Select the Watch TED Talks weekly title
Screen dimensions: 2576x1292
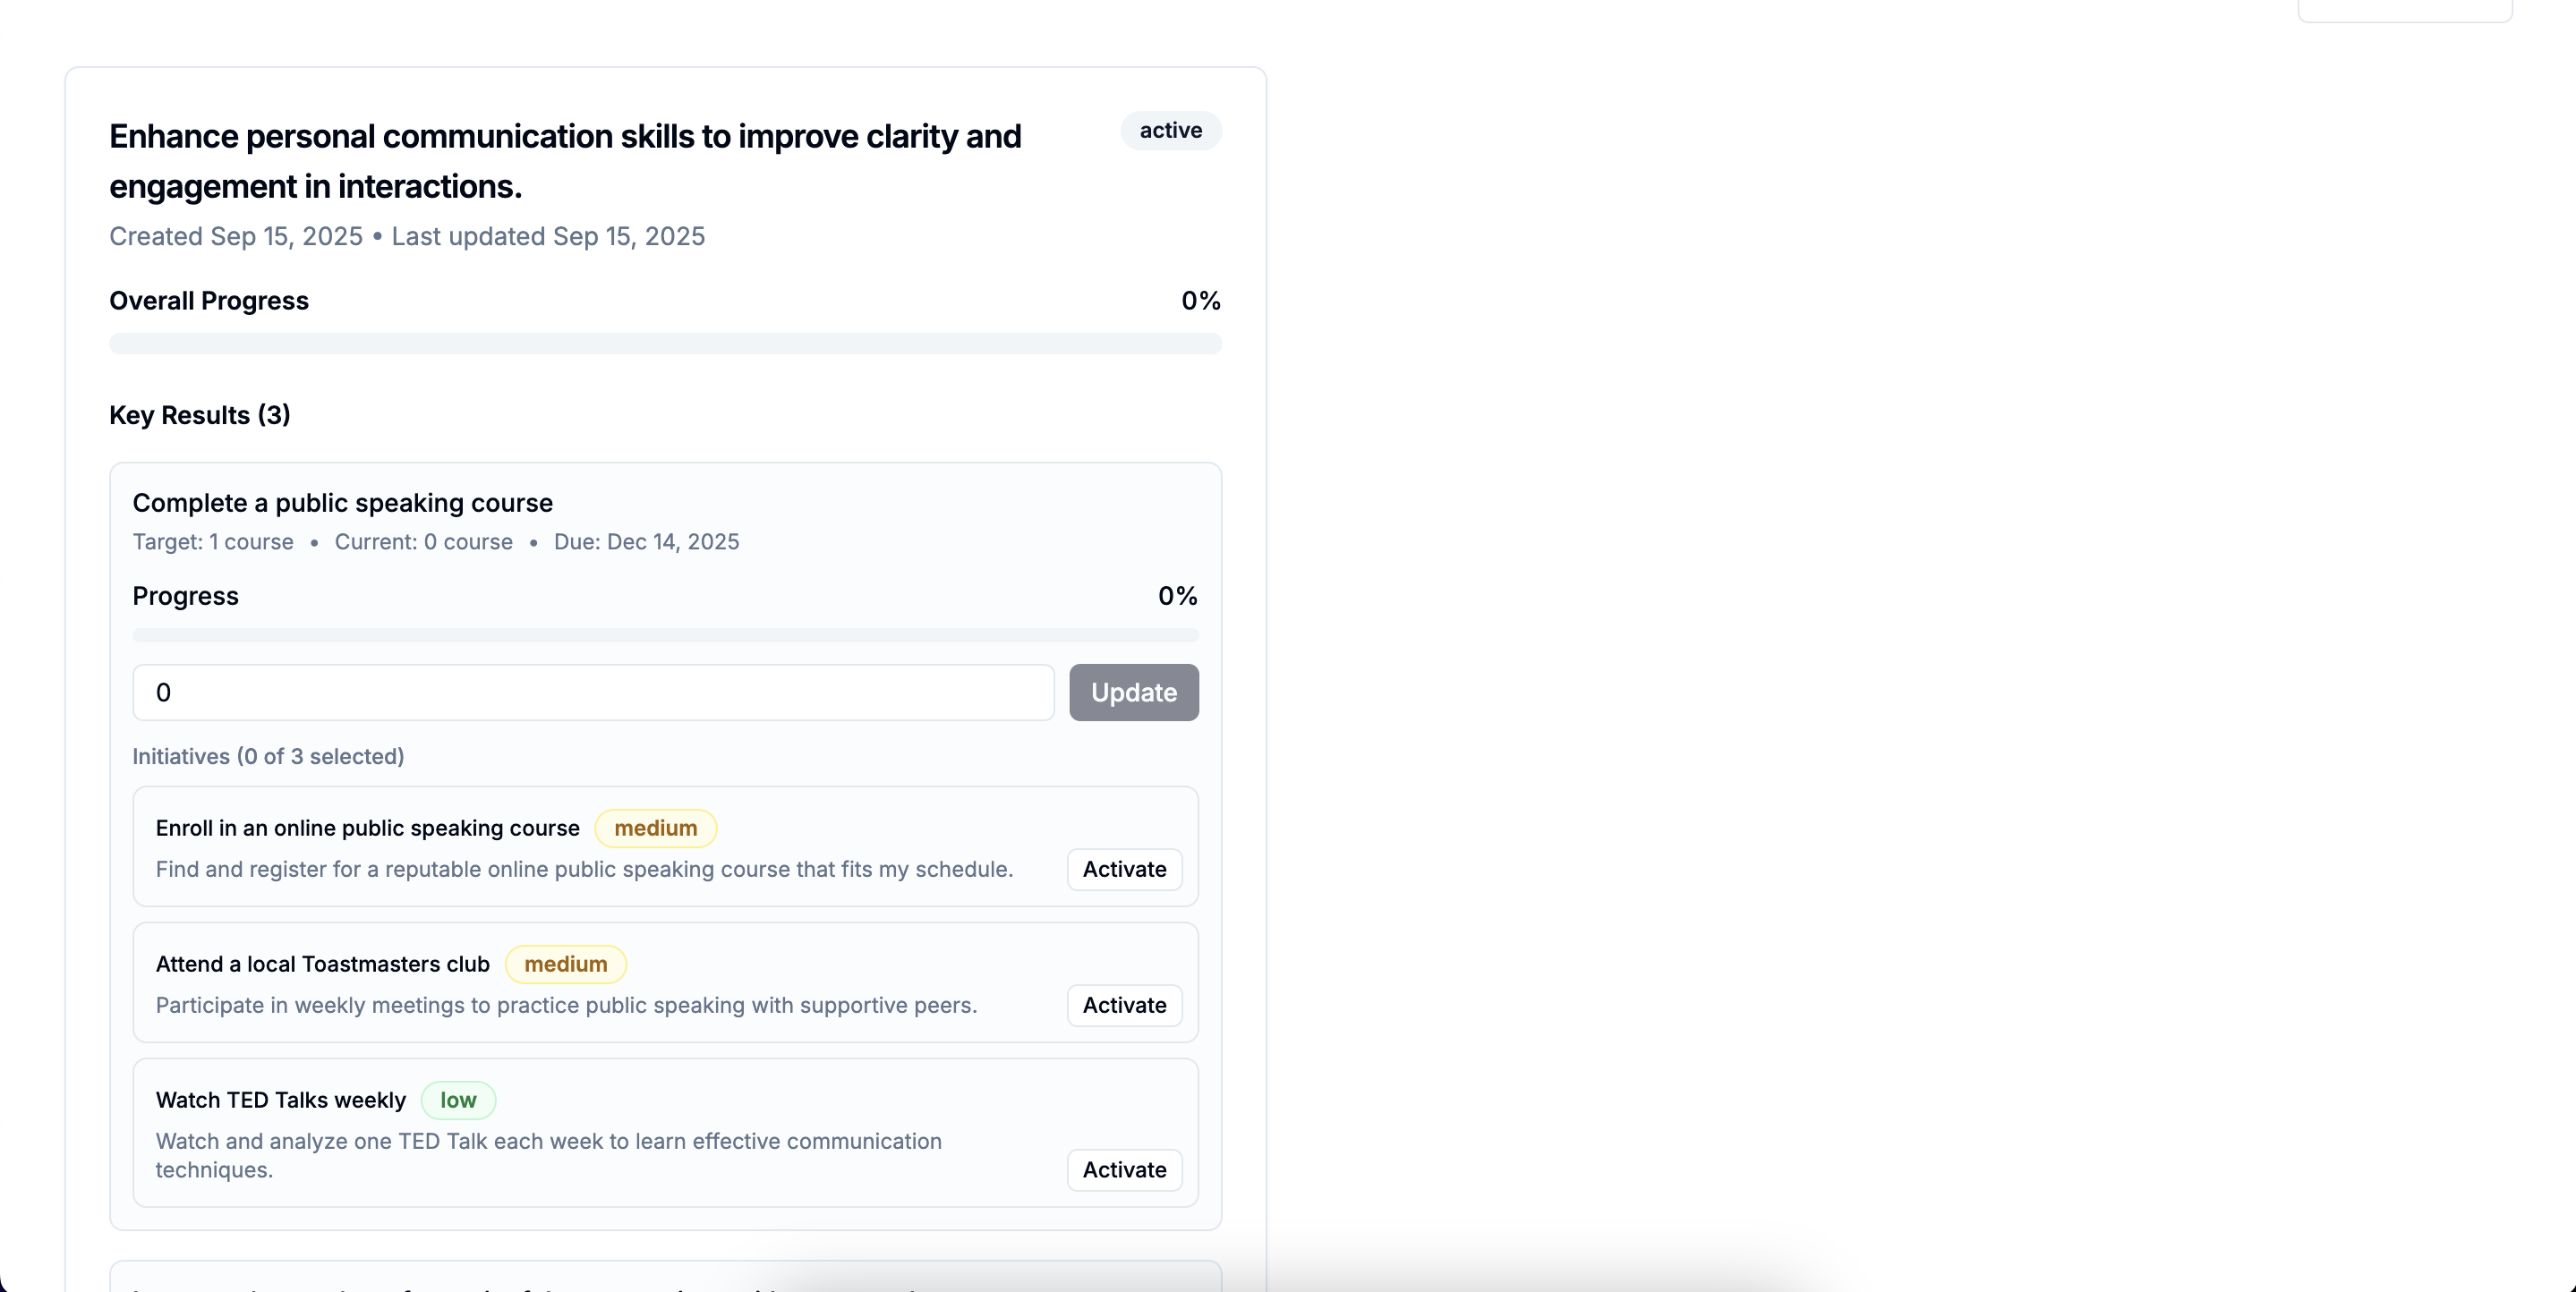tap(280, 1100)
